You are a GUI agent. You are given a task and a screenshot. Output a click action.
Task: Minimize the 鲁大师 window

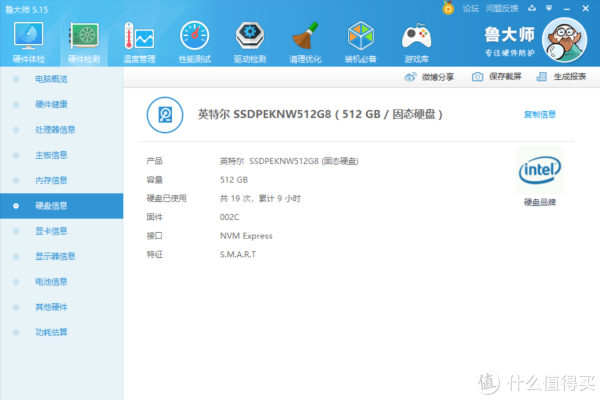tap(567, 8)
